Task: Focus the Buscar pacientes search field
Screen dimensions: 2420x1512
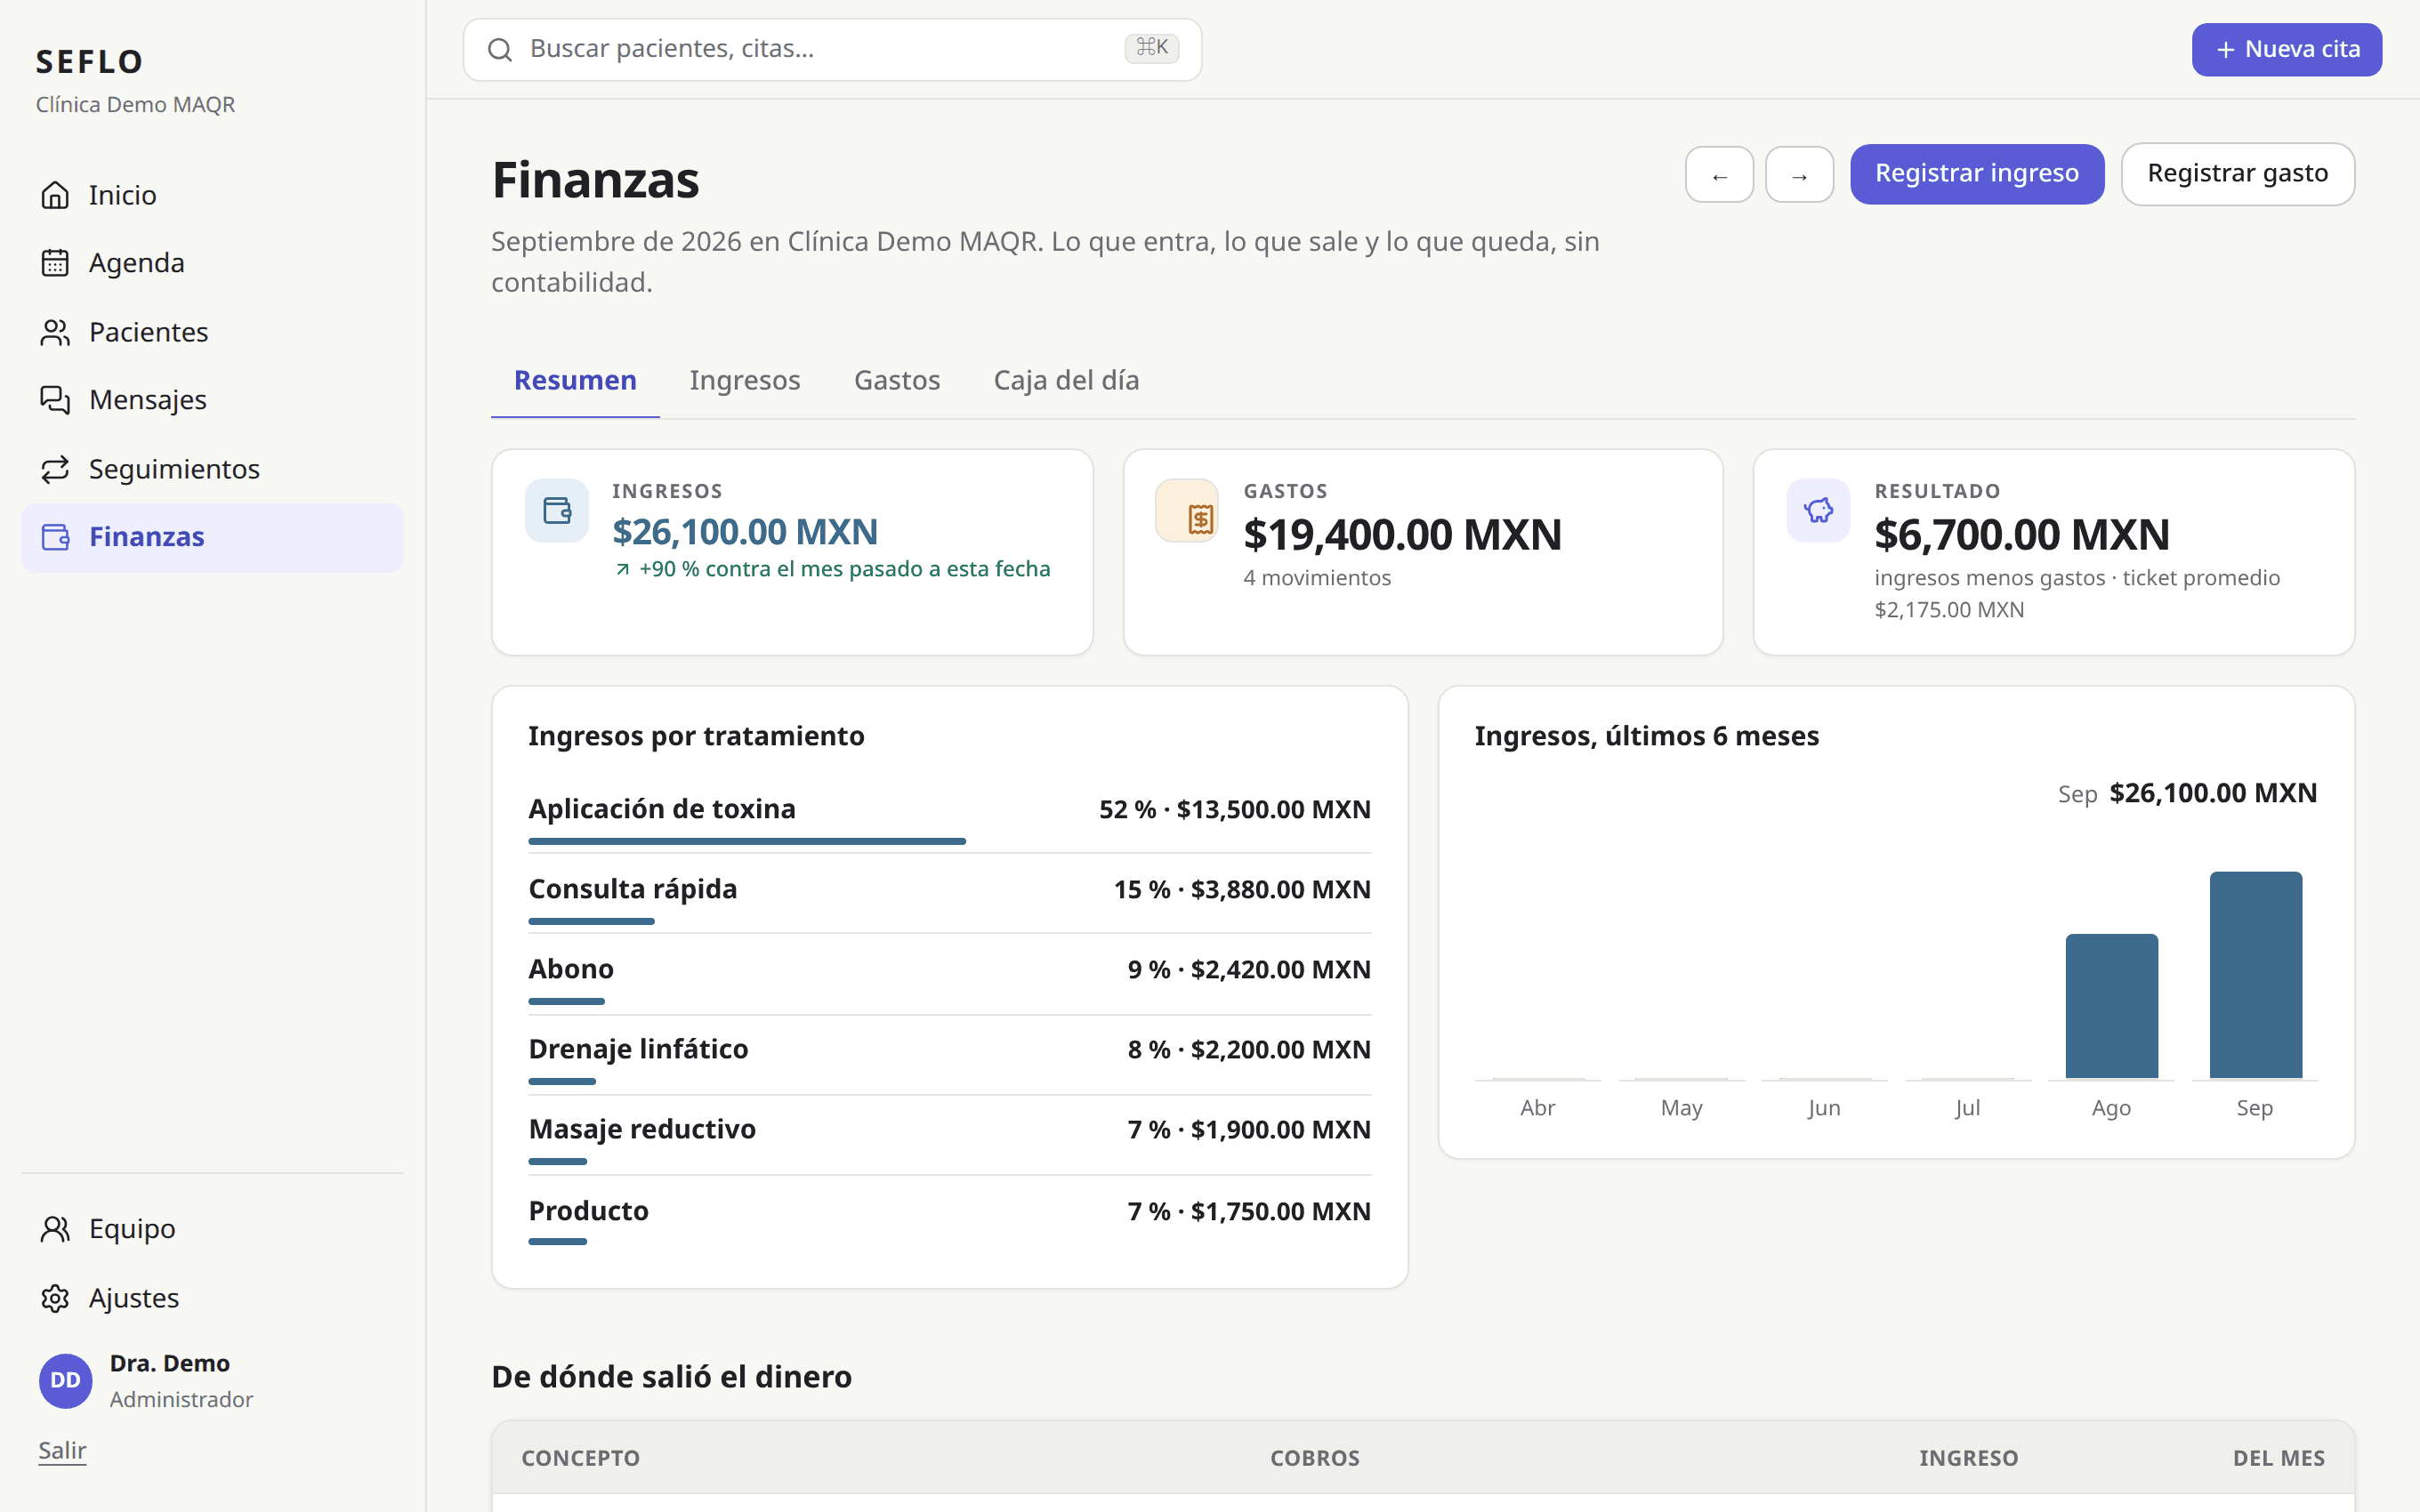Action: tap(832, 49)
